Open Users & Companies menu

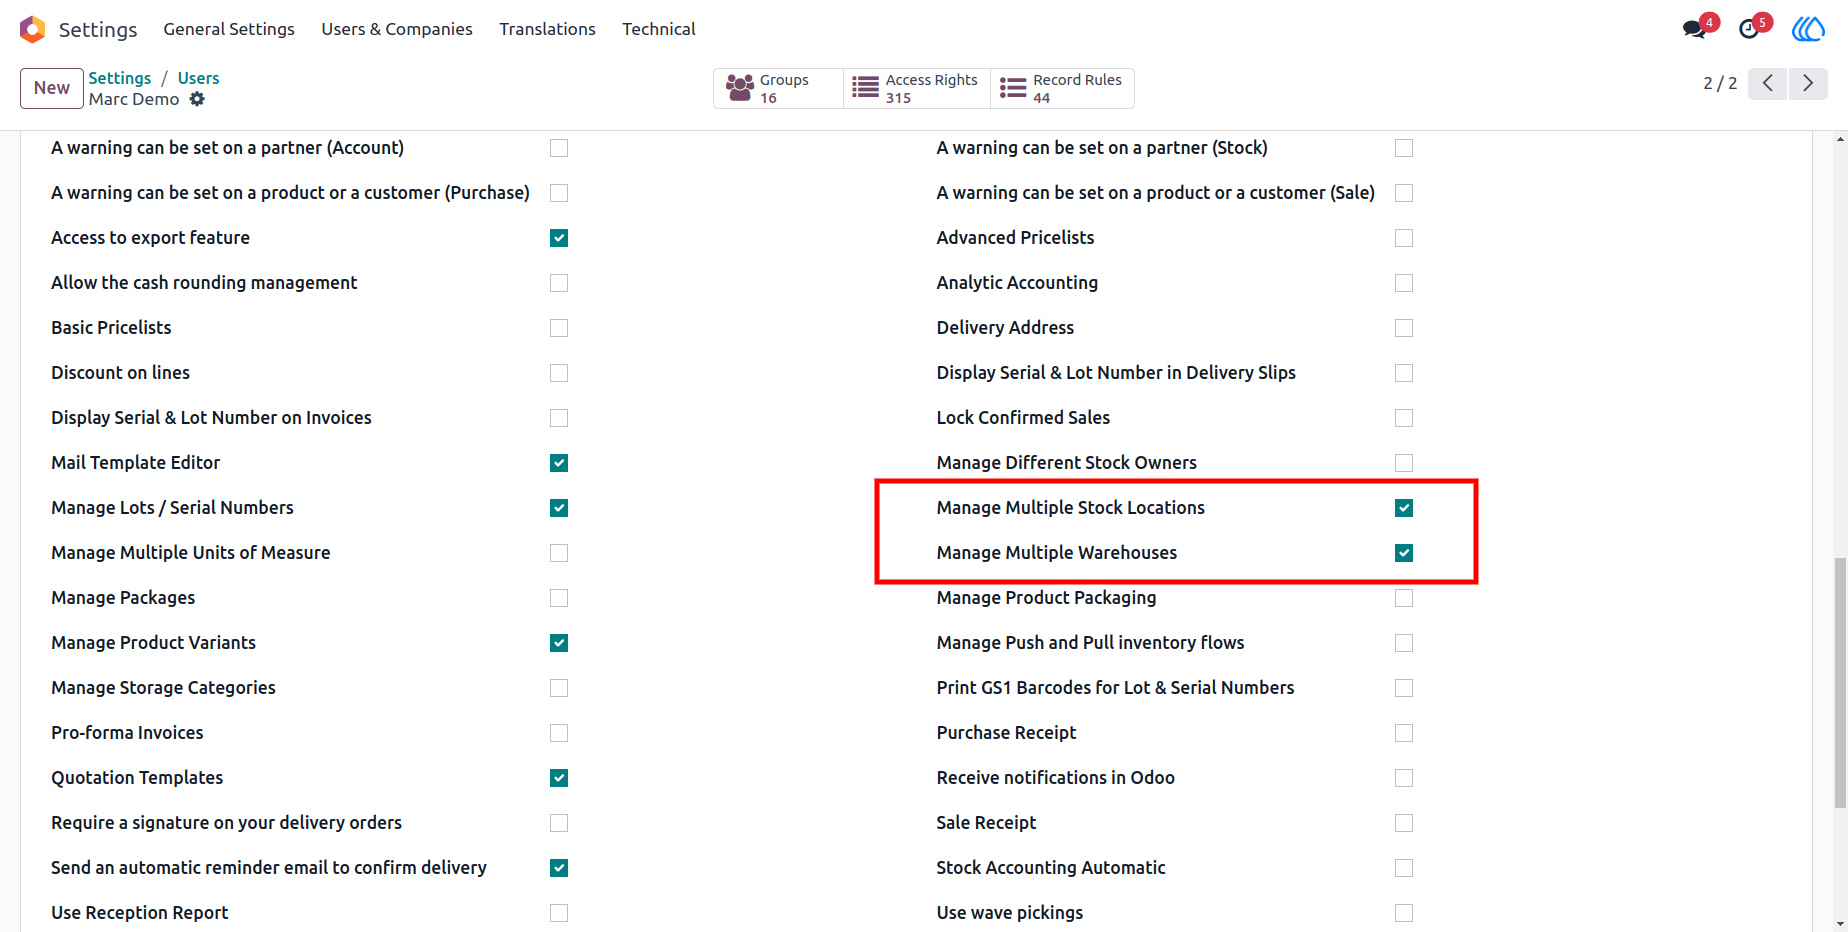pos(397,29)
